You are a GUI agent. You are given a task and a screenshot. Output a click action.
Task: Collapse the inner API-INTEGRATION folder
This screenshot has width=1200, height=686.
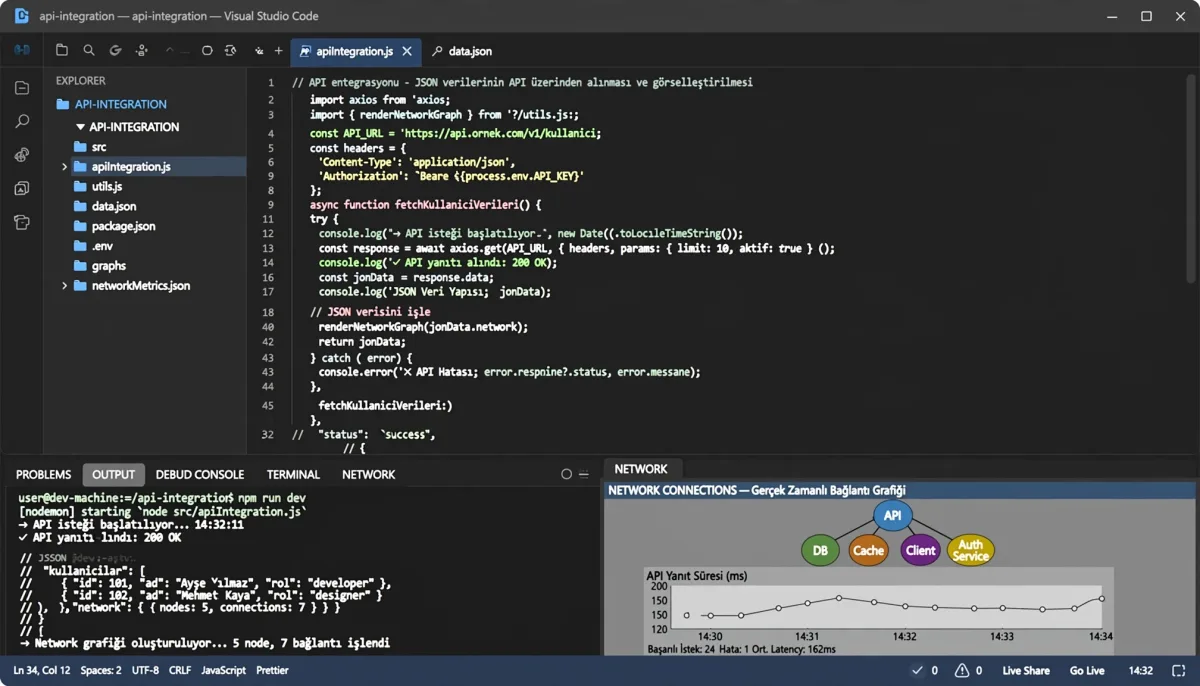81,127
